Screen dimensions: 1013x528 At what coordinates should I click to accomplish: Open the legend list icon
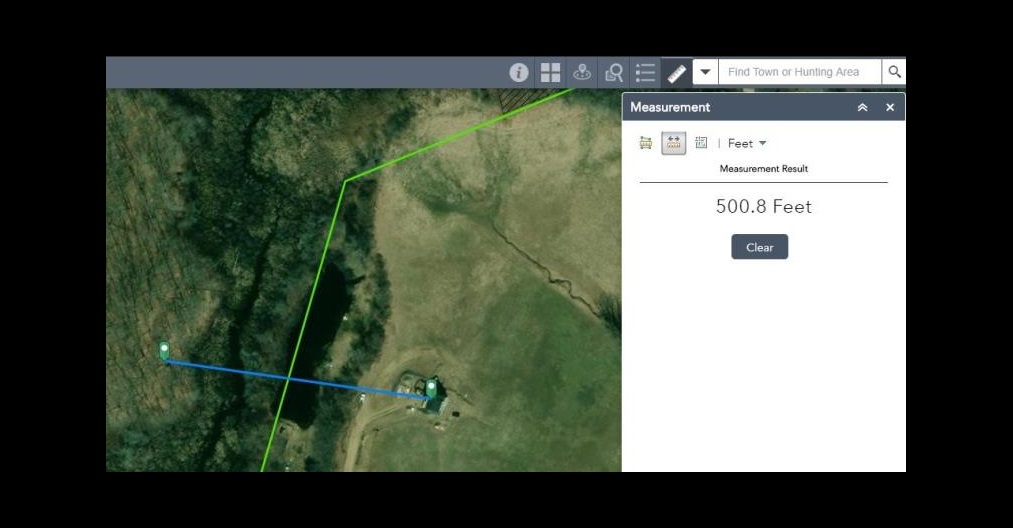click(x=645, y=72)
